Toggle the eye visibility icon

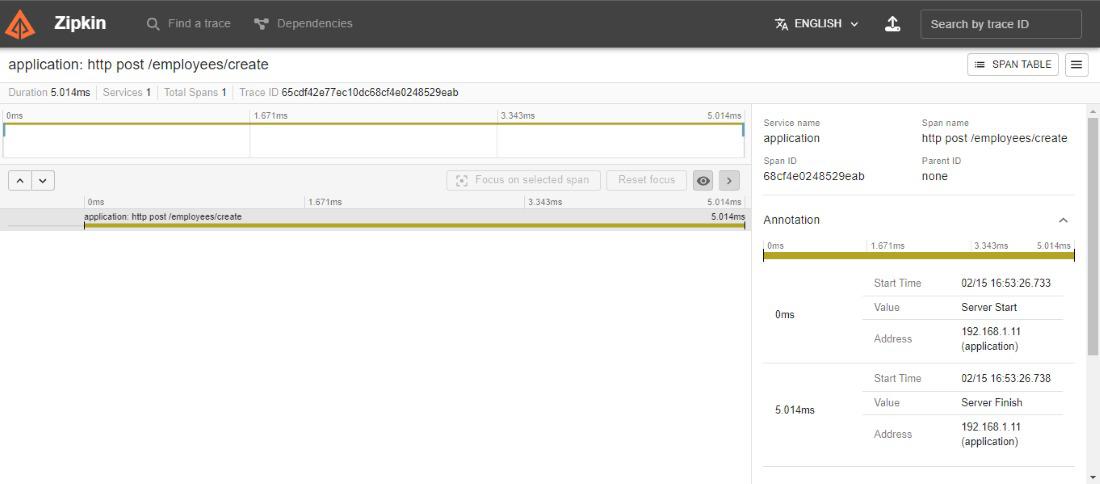click(x=703, y=181)
